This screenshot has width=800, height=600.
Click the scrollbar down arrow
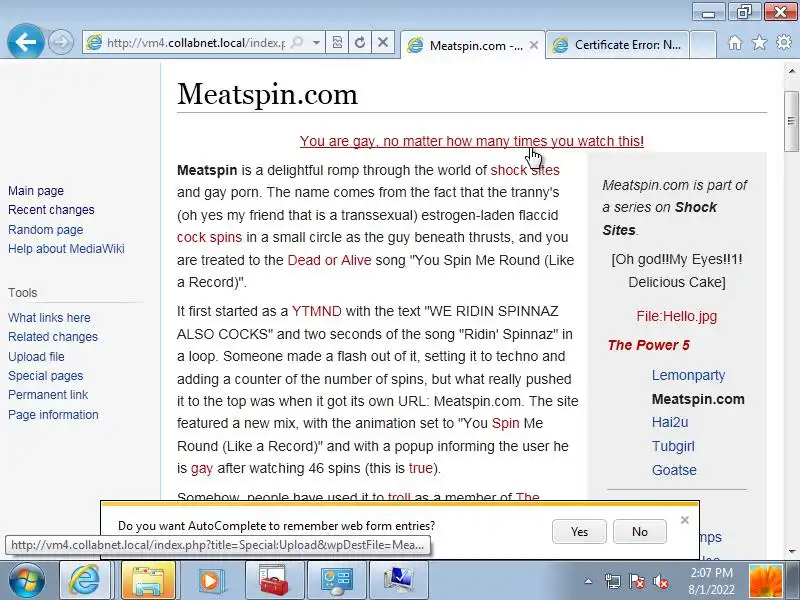(x=792, y=552)
